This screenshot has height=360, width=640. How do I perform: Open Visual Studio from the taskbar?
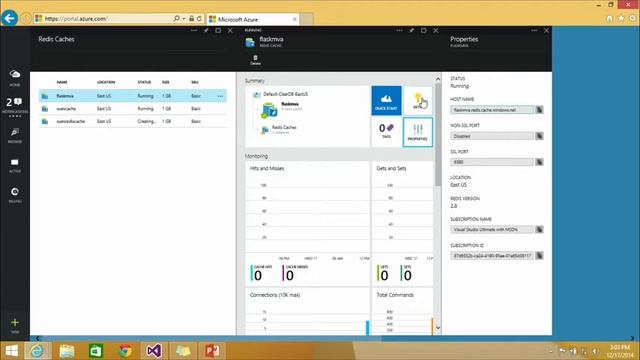(x=154, y=351)
